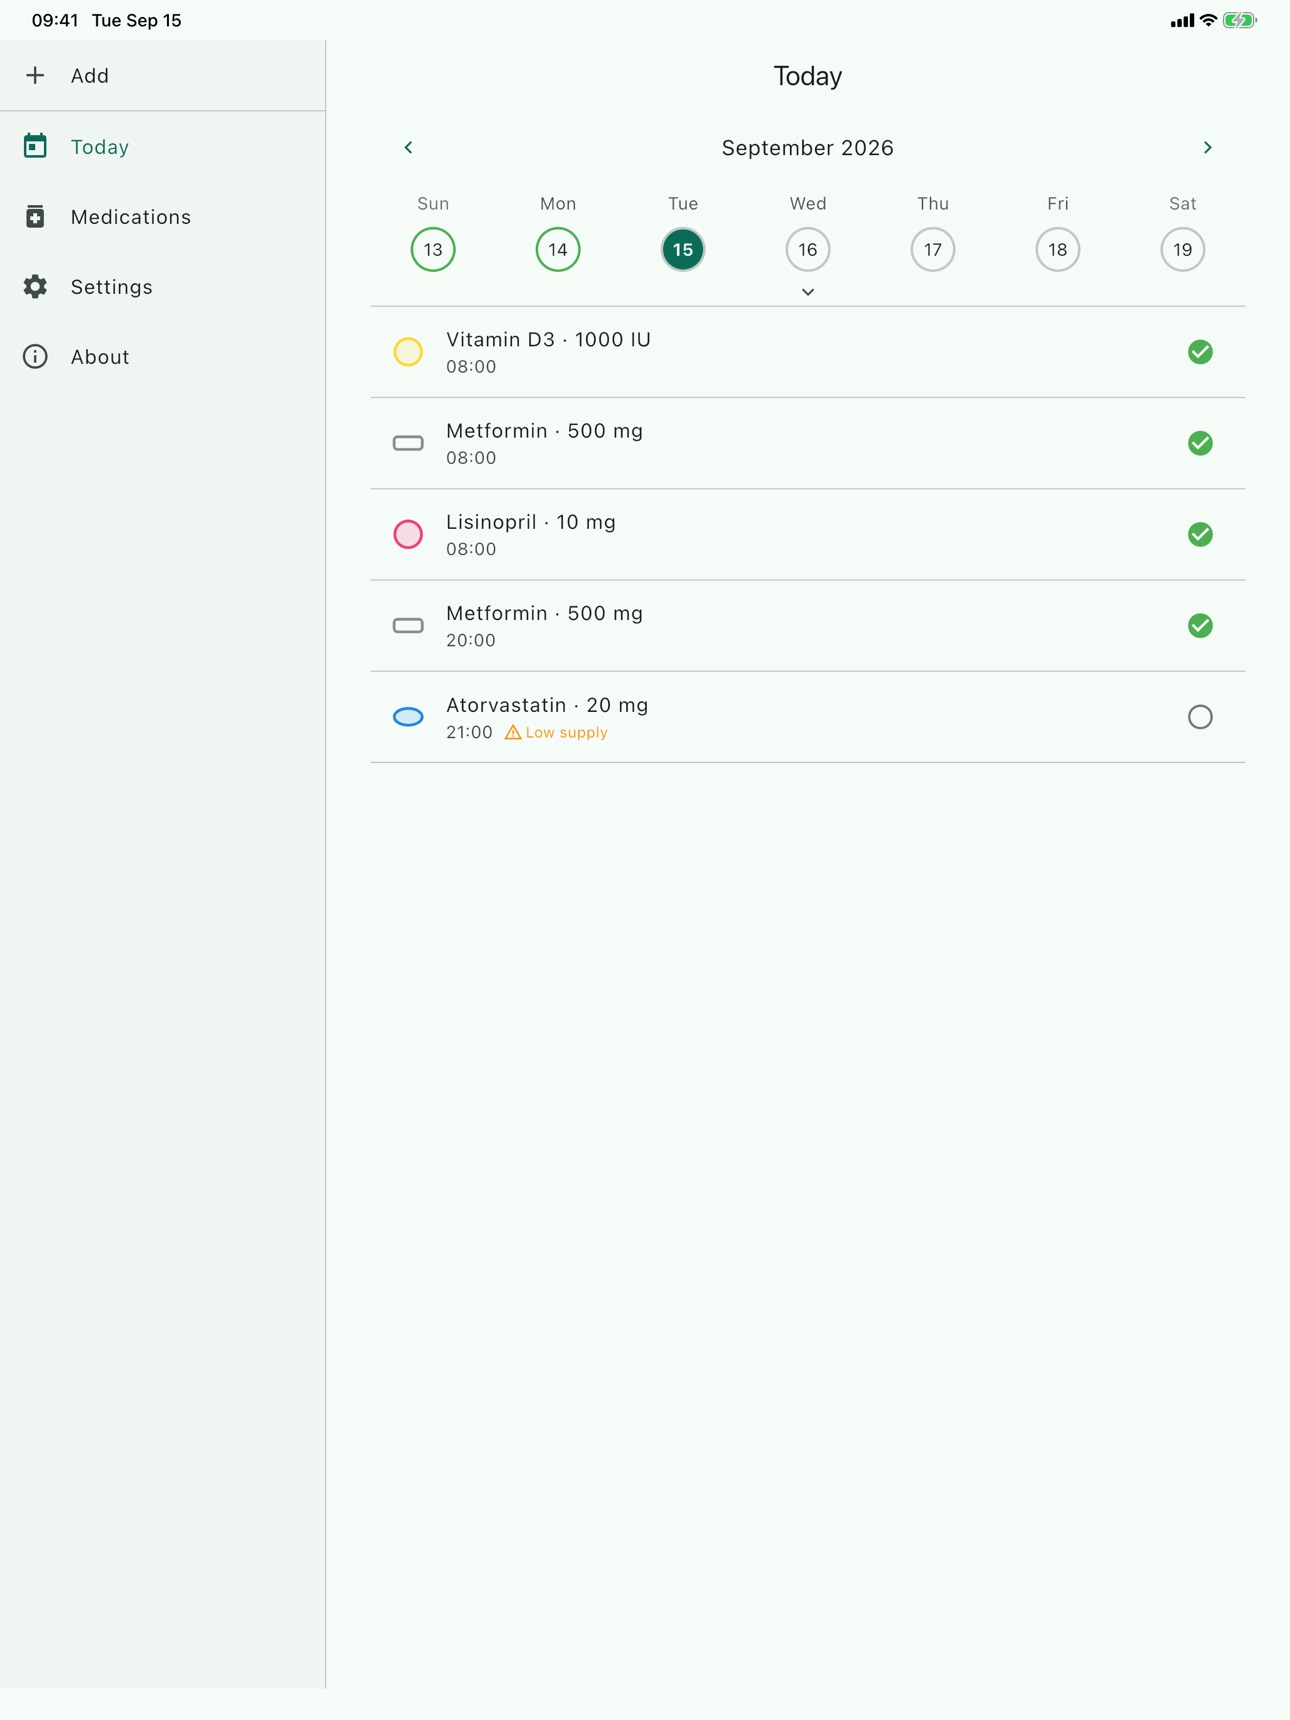Open Vitamin D3 · 1000 IU entry
The height and width of the screenshot is (1720, 1290).
coord(808,352)
